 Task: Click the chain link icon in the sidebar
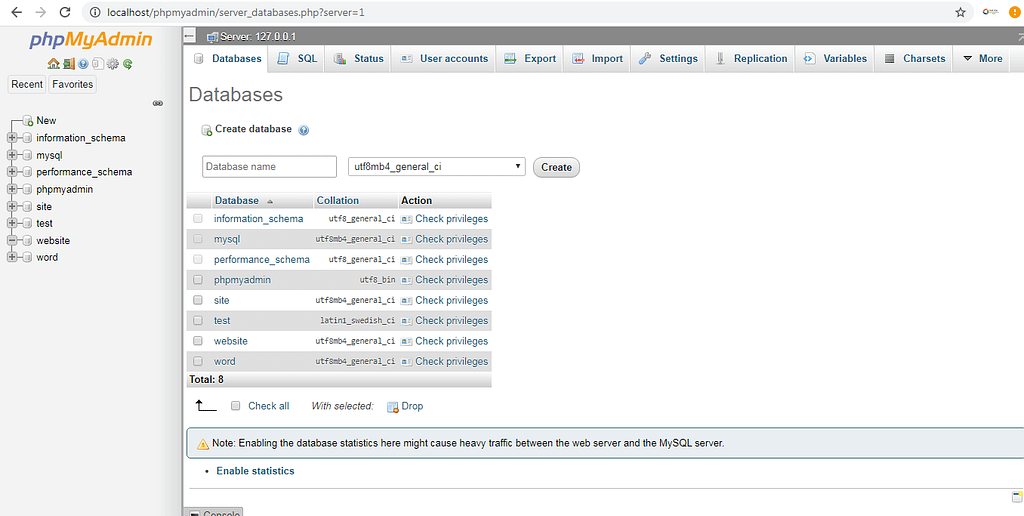point(157,103)
